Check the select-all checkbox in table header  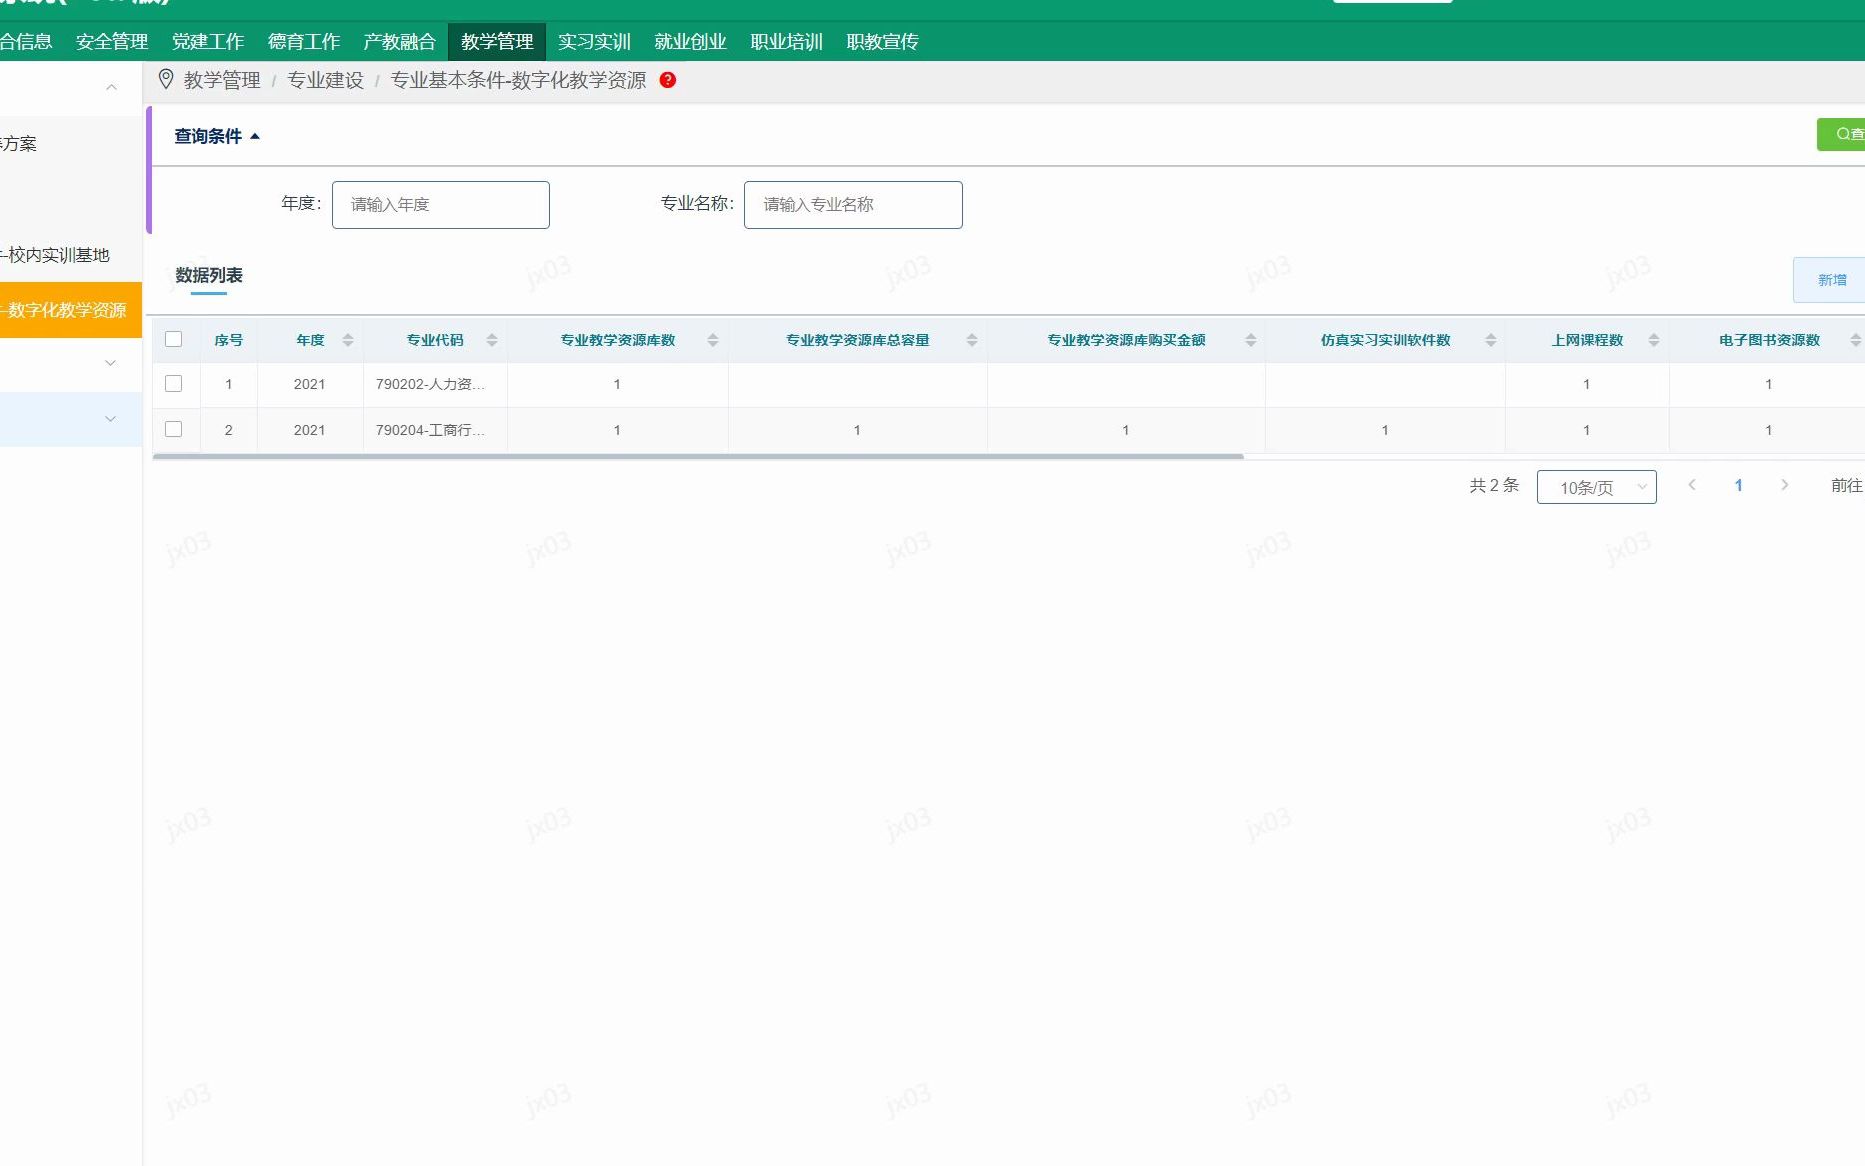(x=174, y=340)
